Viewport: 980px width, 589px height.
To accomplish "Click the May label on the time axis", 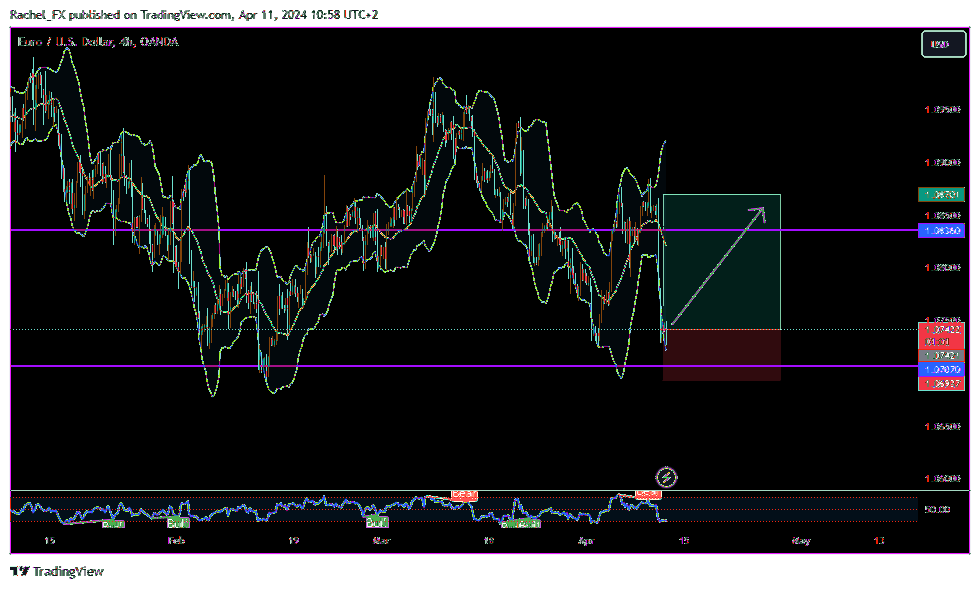I will (x=801, y=540).
